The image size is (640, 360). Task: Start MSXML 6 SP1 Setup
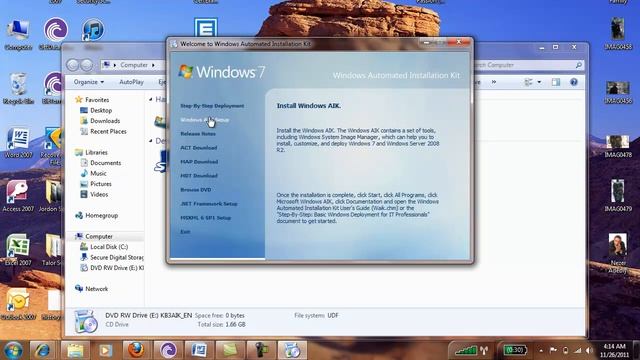pyautogui.click(x=205, y=218)
